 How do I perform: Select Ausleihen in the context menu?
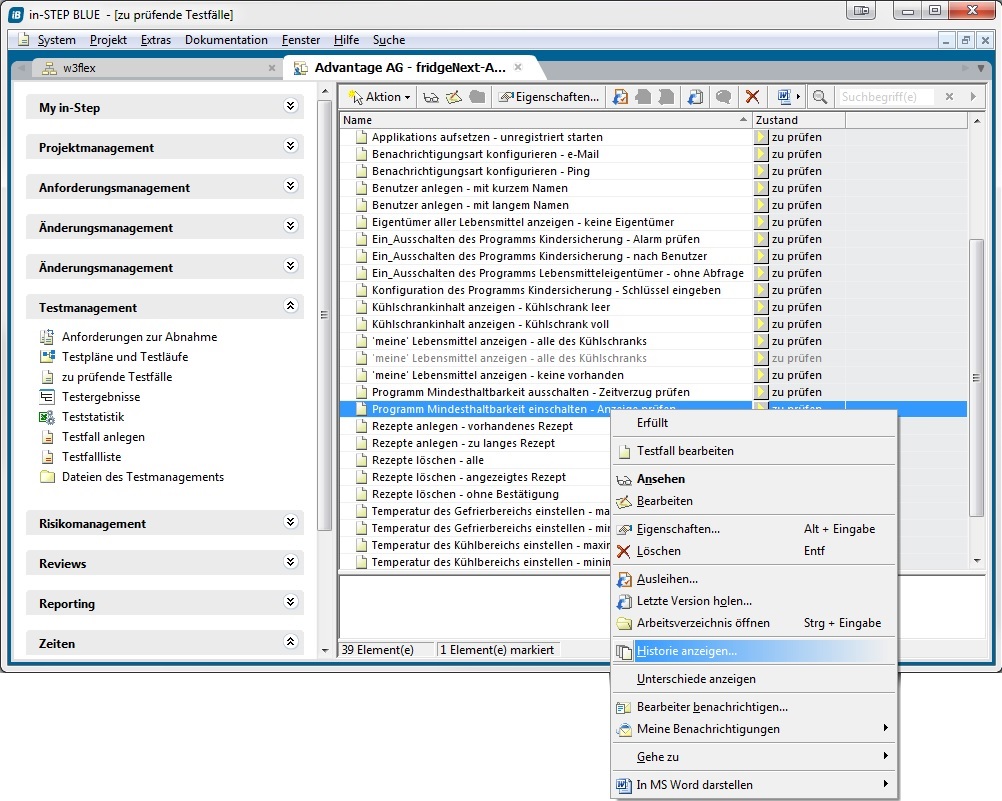(667, 579)
